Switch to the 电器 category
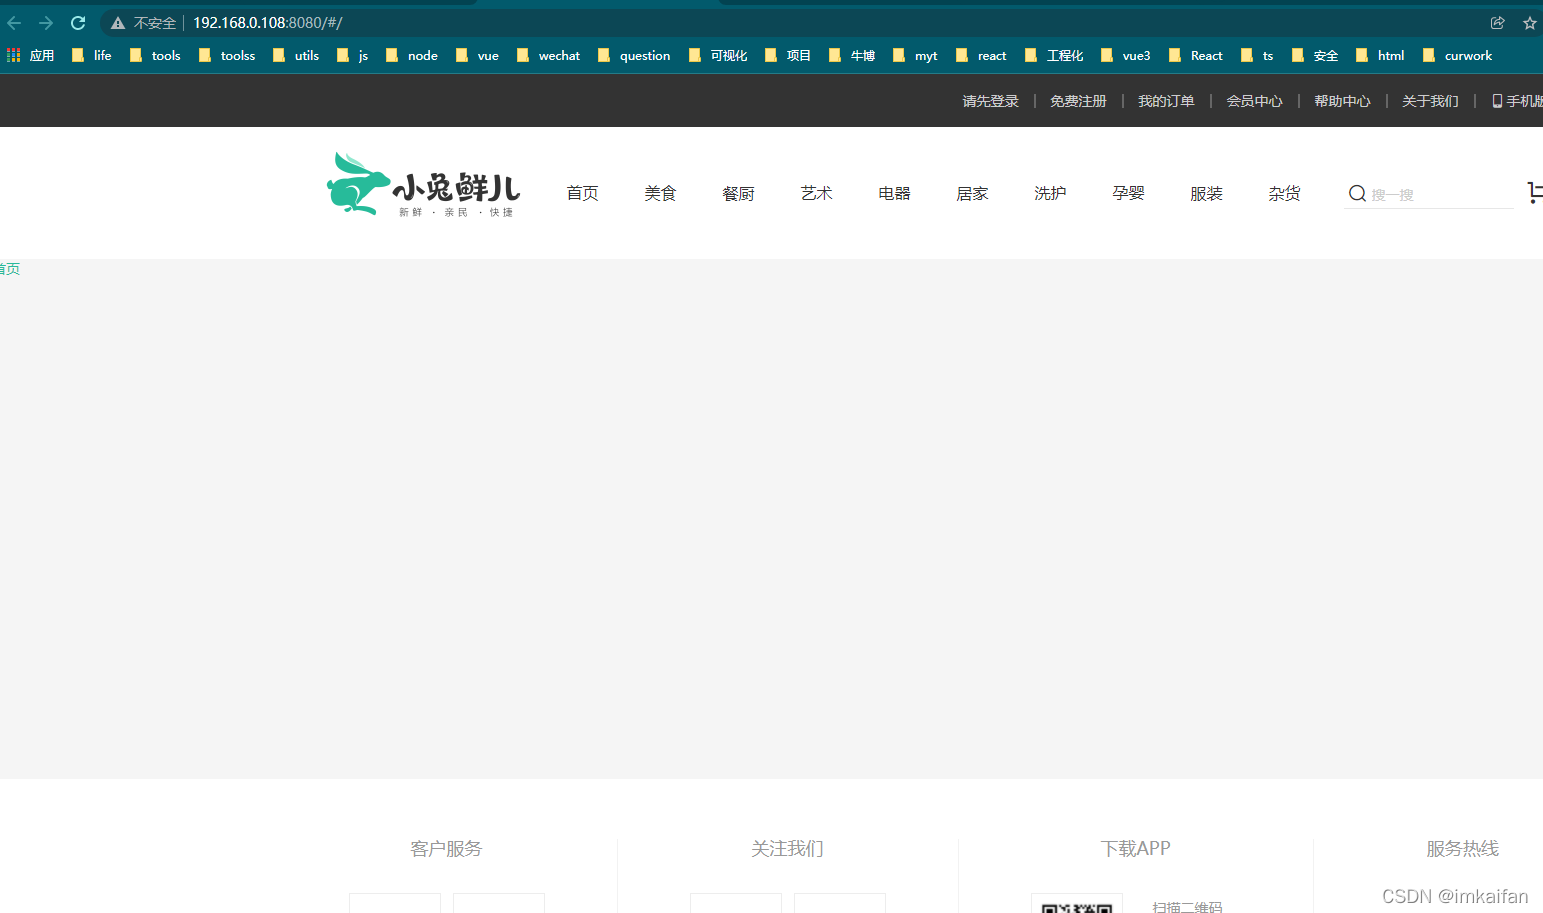 tap(893, 193)
